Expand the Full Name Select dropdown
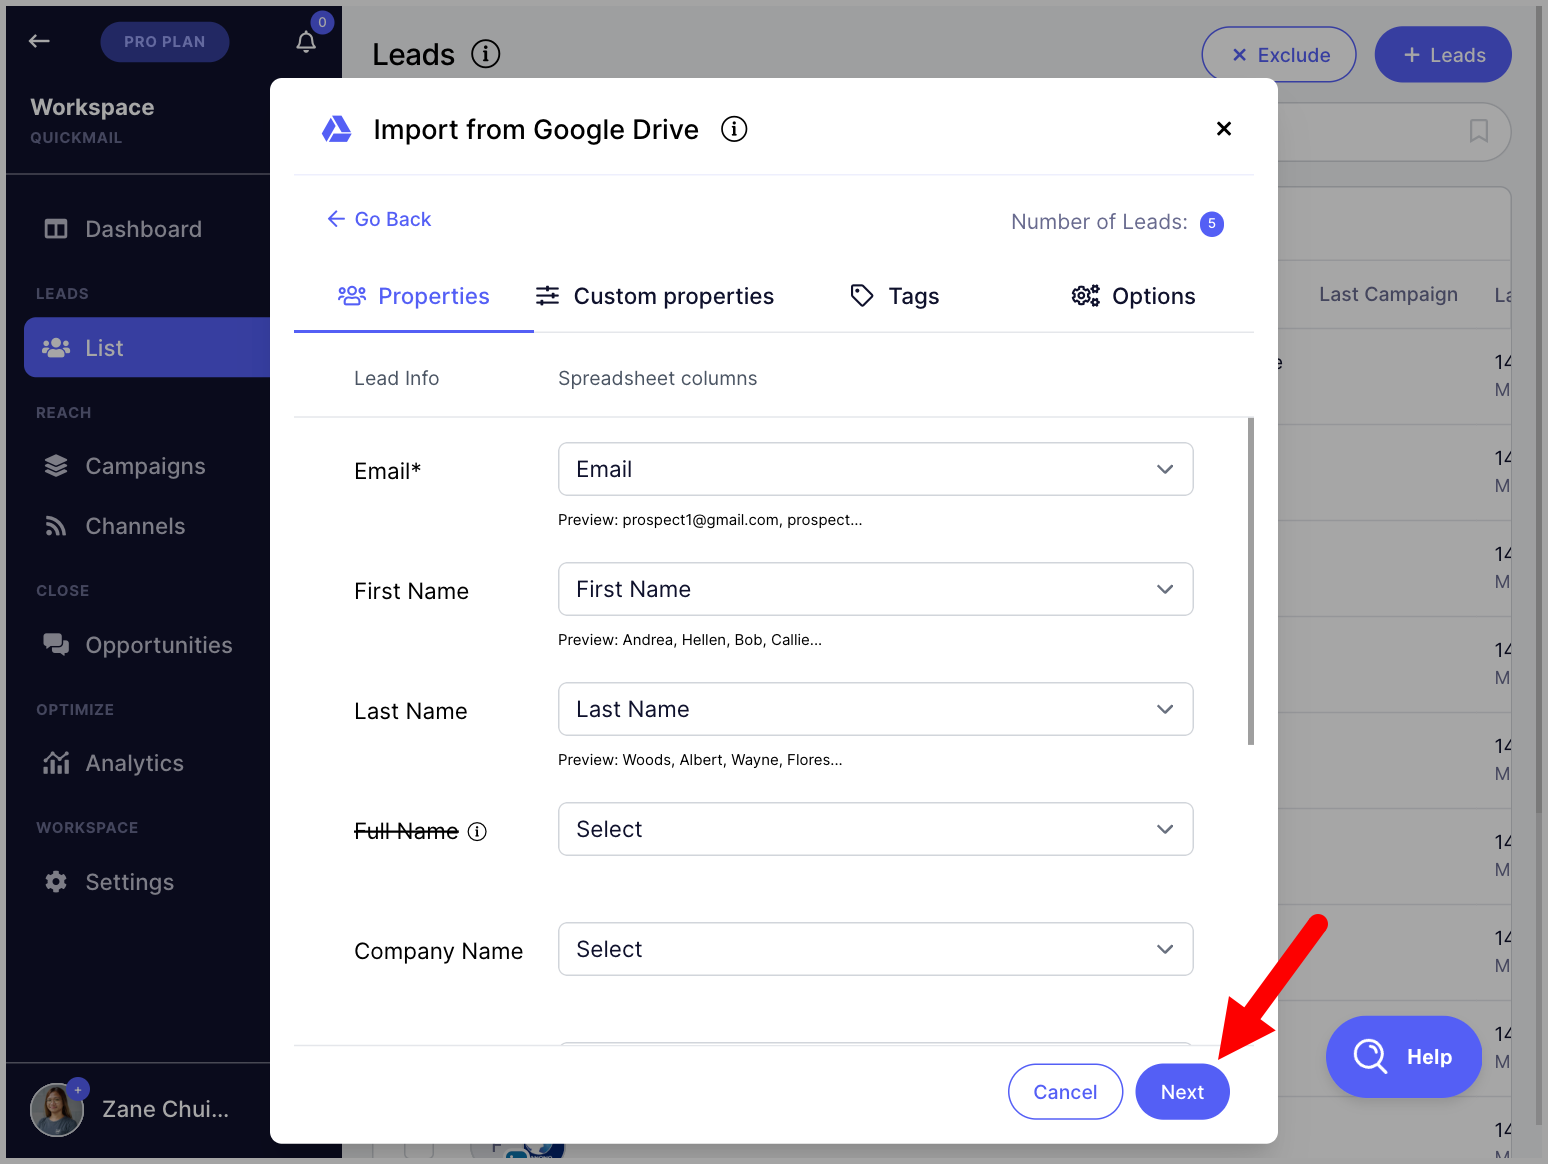This screenshot has width=1548, height=1164. [x=875, y=829]
